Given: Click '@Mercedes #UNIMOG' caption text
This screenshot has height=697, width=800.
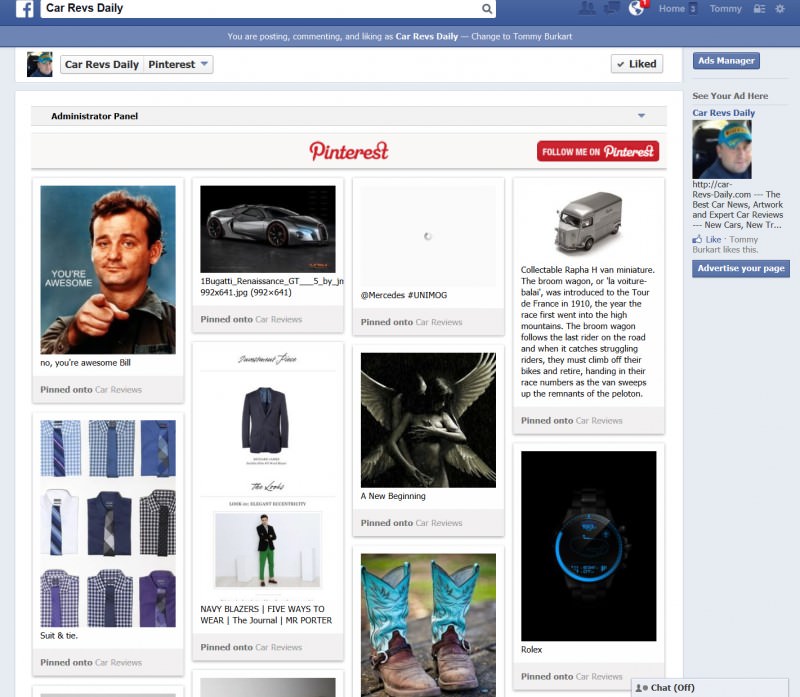Looking at the screenshot, I should pos(404,295).
